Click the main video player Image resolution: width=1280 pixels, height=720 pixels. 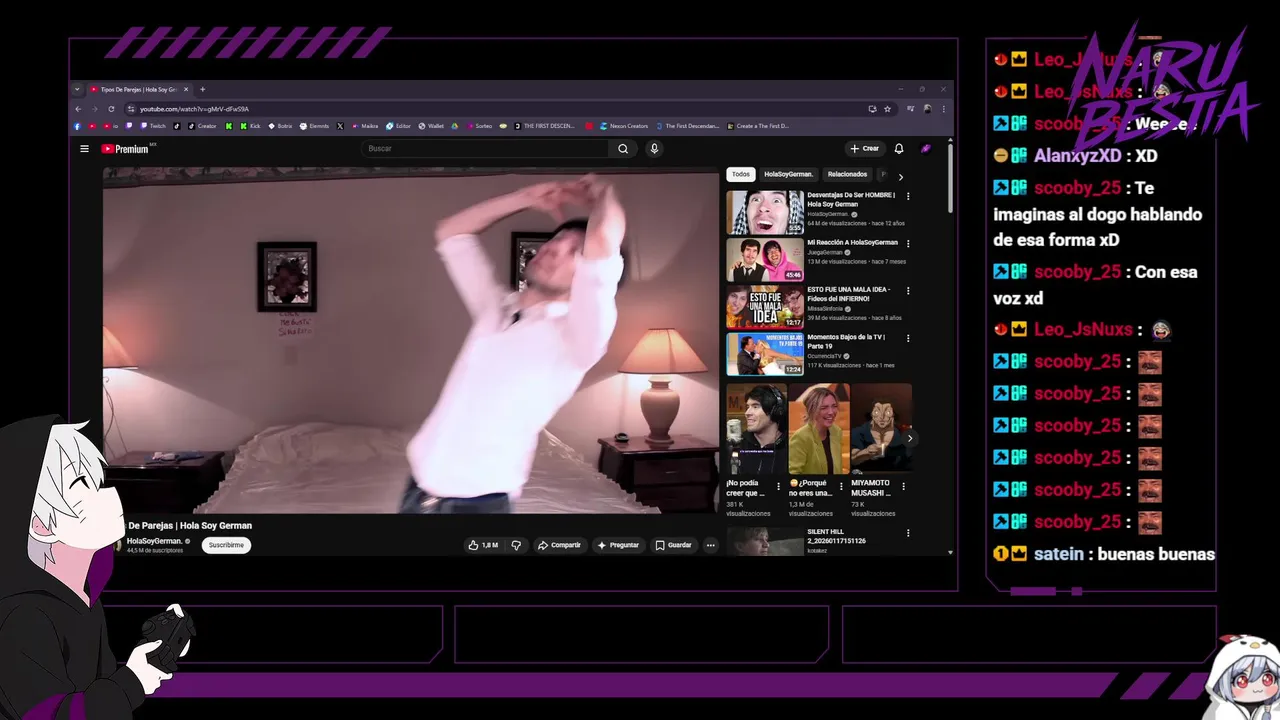click(410, 340)
